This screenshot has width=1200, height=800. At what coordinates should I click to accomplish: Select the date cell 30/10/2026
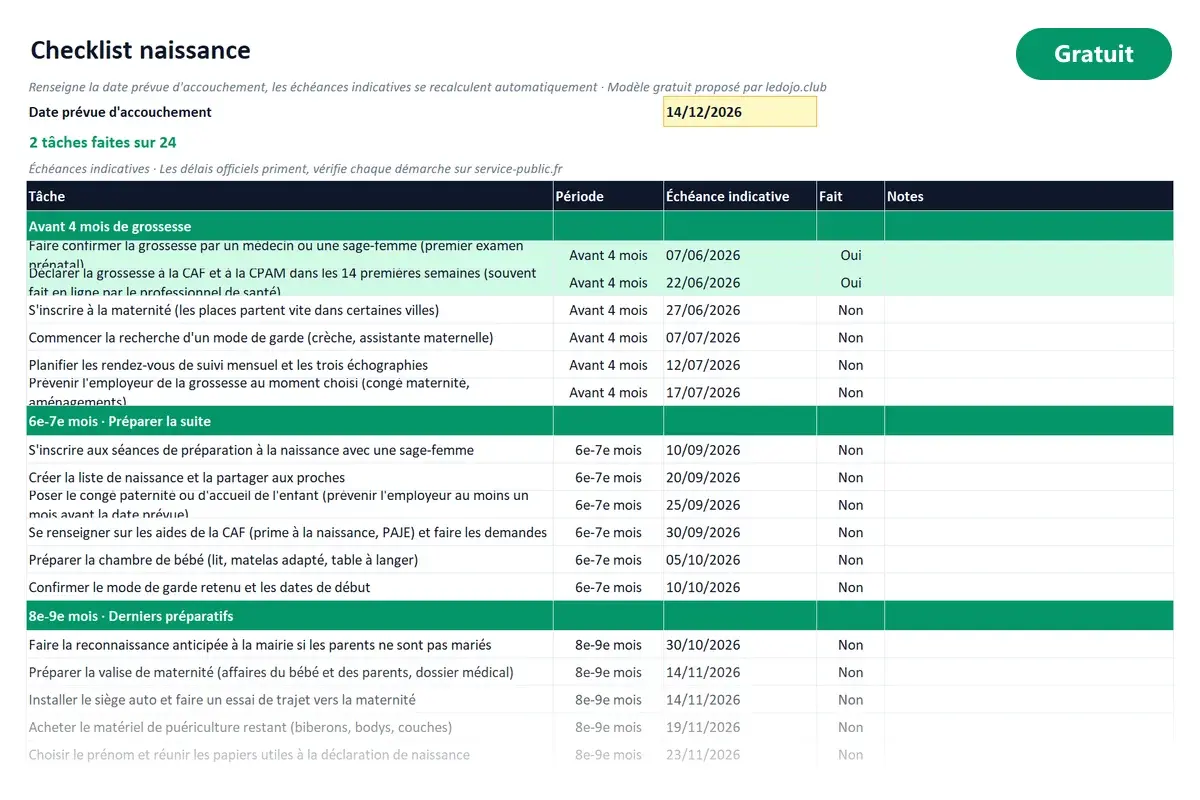pos(740,645)
